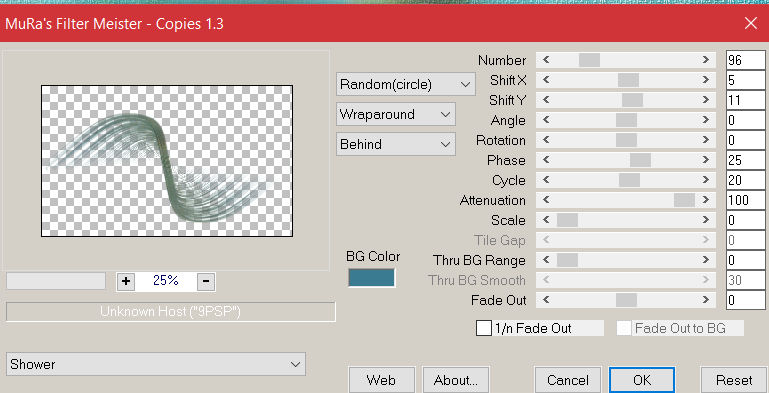769x393 pixels.
Task: Reset the filter settings
Action: 734,380
